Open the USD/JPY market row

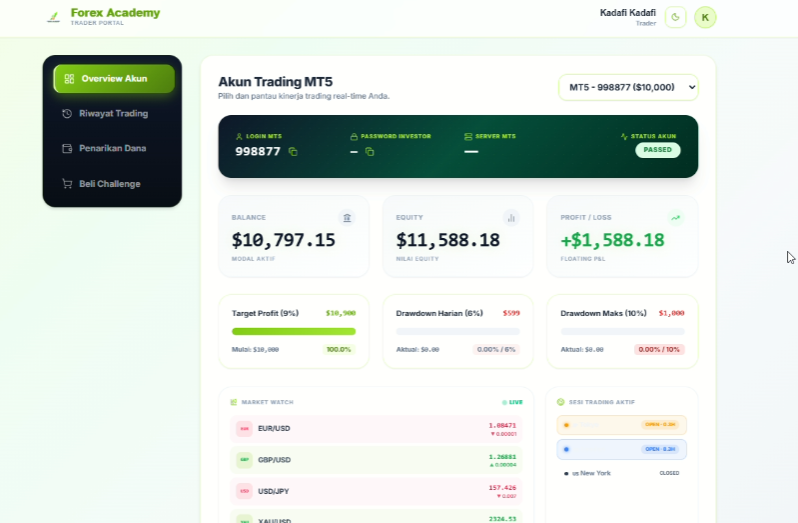pos(376,491)
